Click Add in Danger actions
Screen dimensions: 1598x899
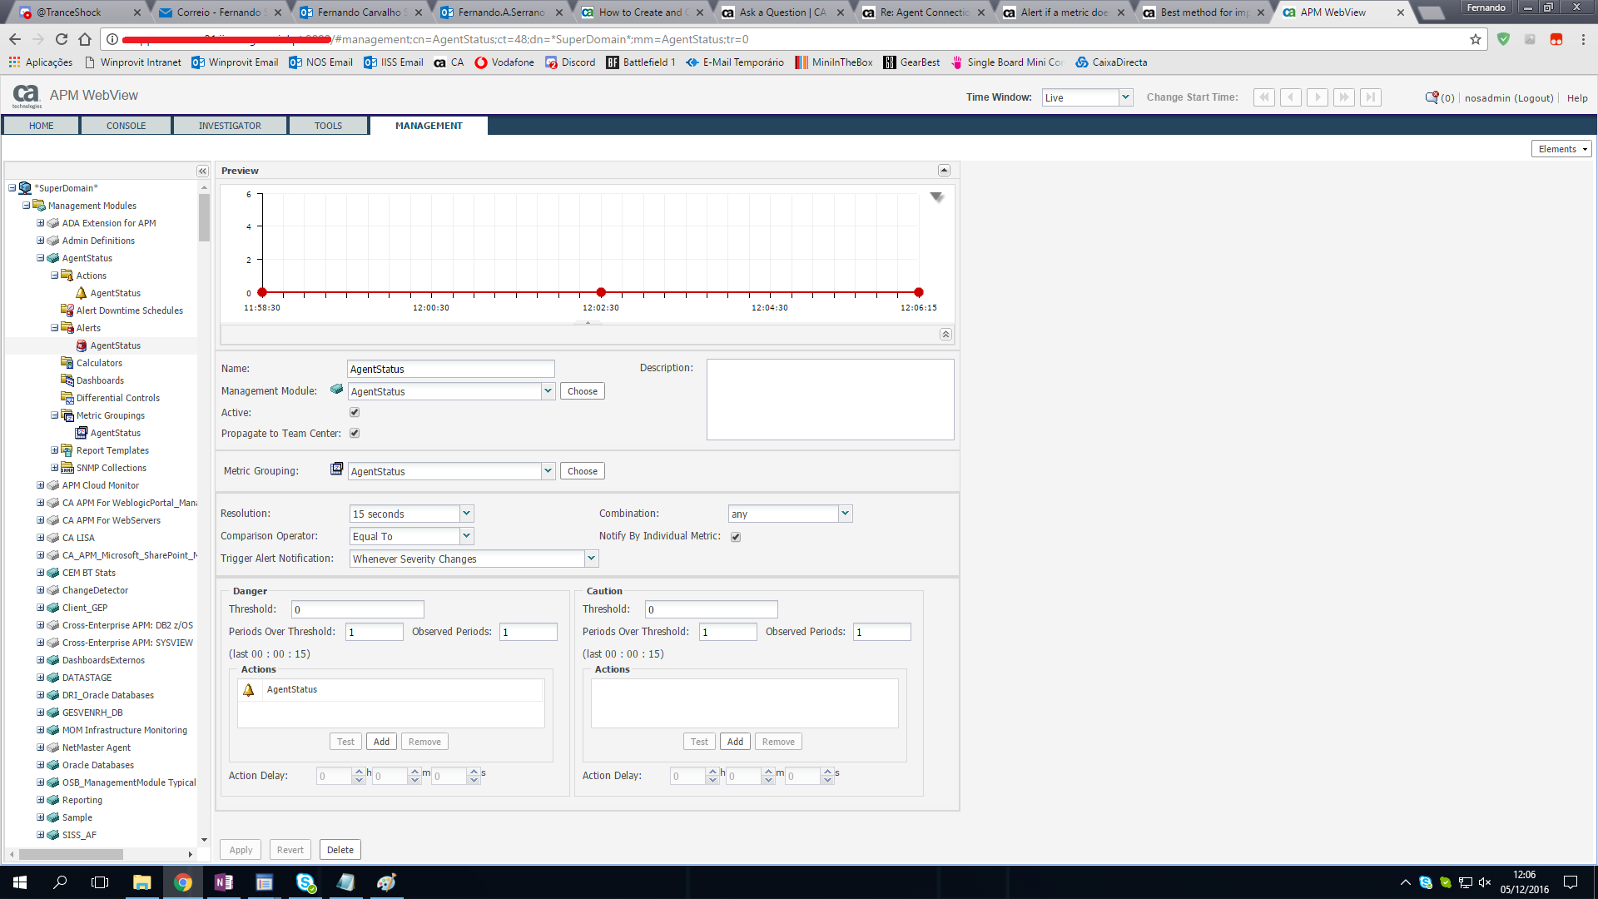pyautogui.click(x=381, y=742)
